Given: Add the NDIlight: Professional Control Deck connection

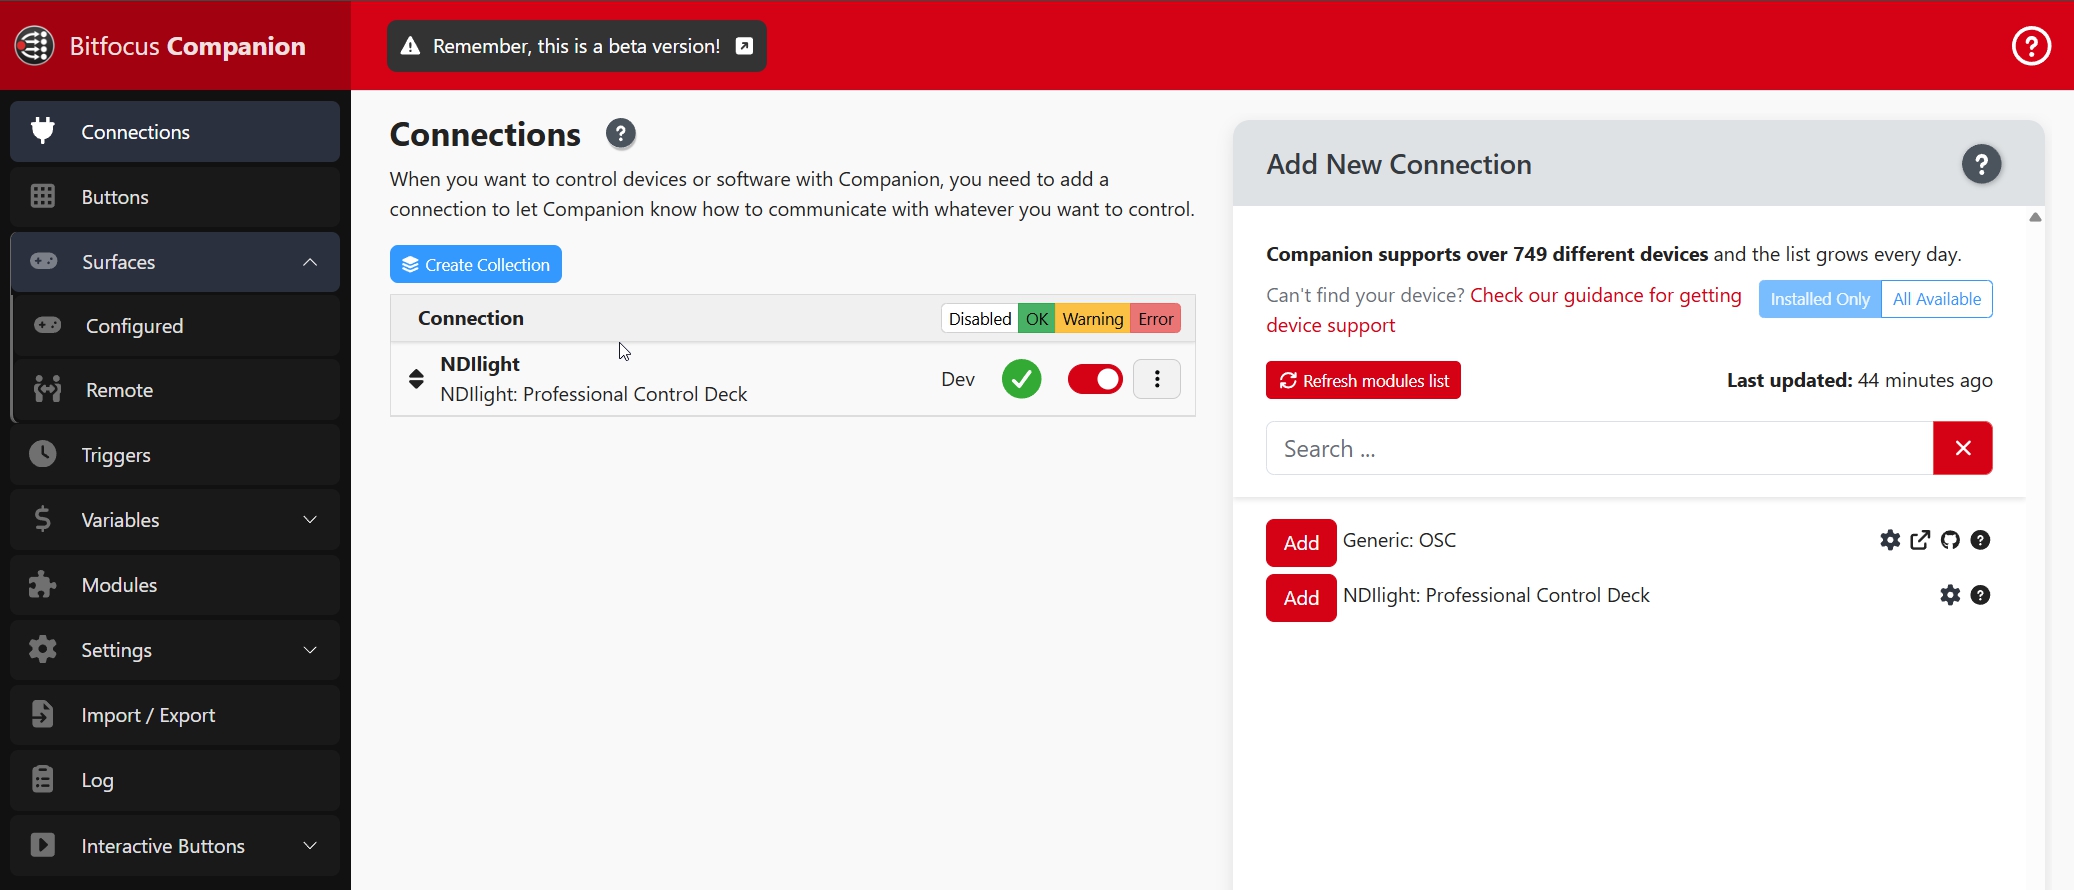Looking at the screenshot, I should click(1301, 598).
